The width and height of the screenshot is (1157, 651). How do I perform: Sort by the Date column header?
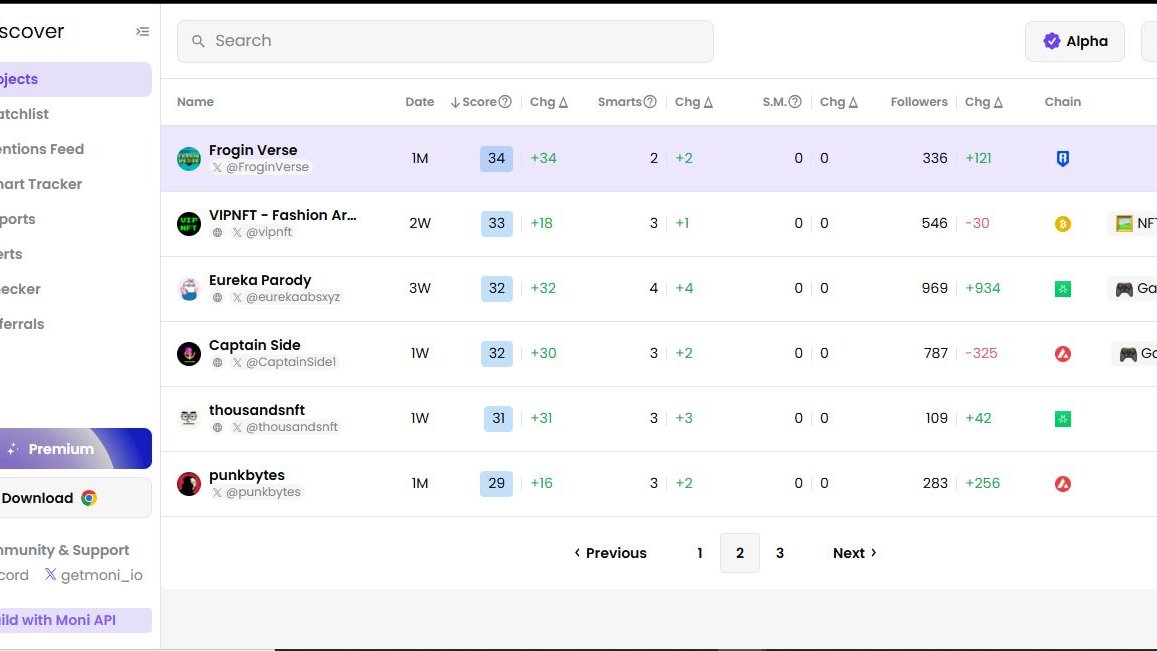(420, 102)
